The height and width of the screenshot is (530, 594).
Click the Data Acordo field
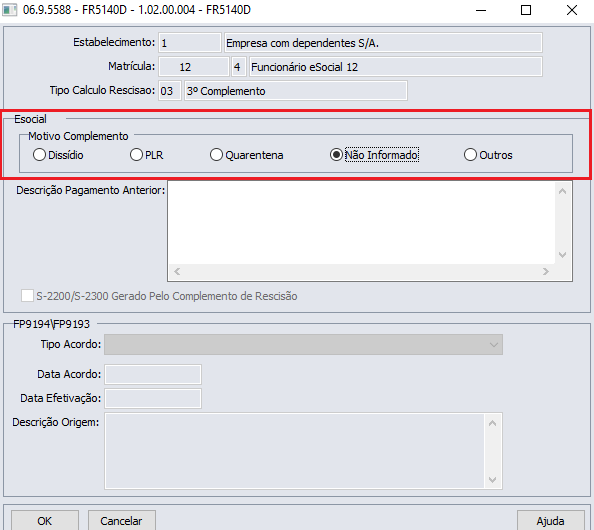coord(153,375)
